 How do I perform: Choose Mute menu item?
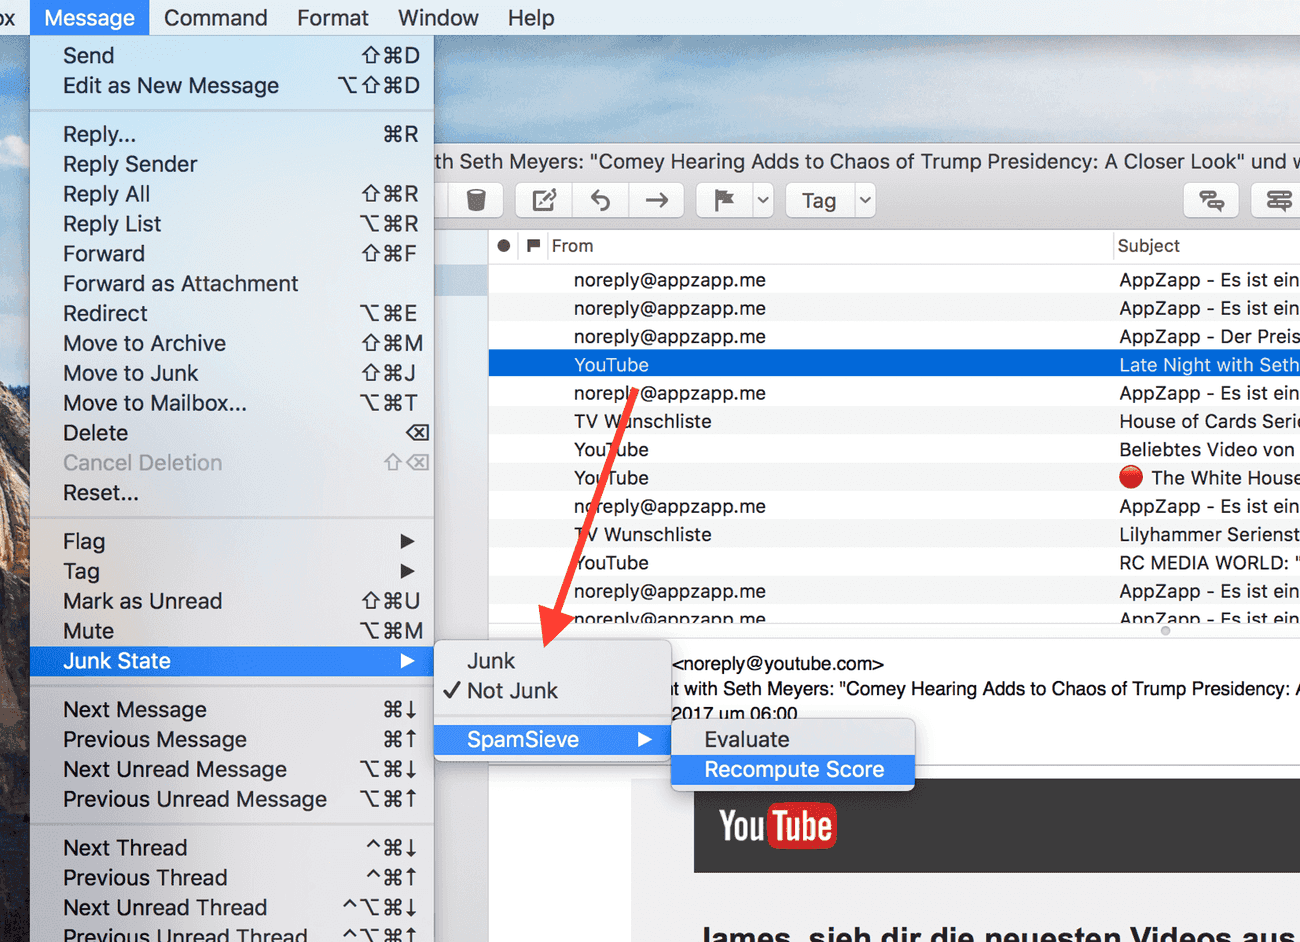coord(232,631)
